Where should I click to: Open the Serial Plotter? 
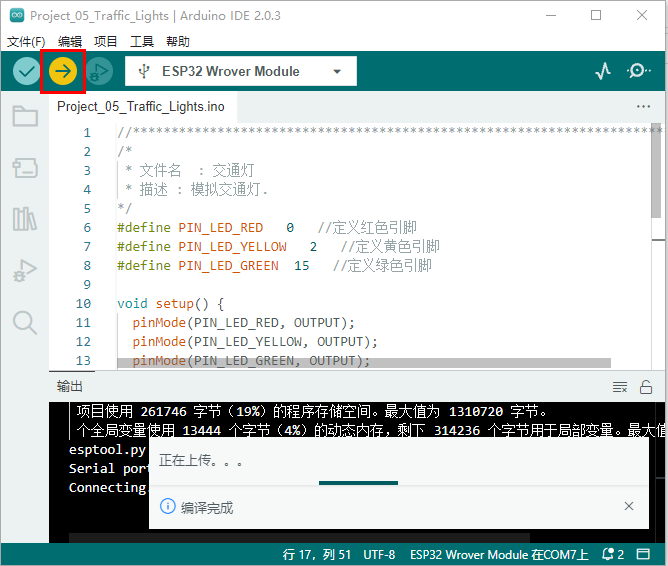point(603,71)
